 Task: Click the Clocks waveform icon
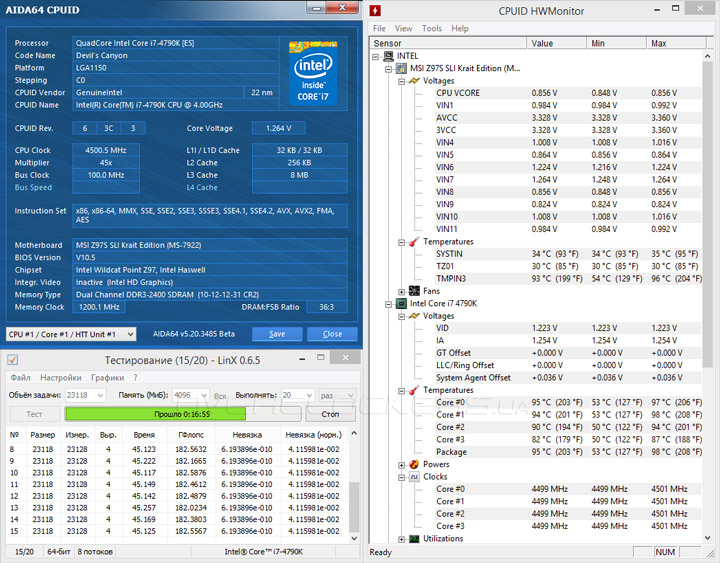[x=414, y=477]
